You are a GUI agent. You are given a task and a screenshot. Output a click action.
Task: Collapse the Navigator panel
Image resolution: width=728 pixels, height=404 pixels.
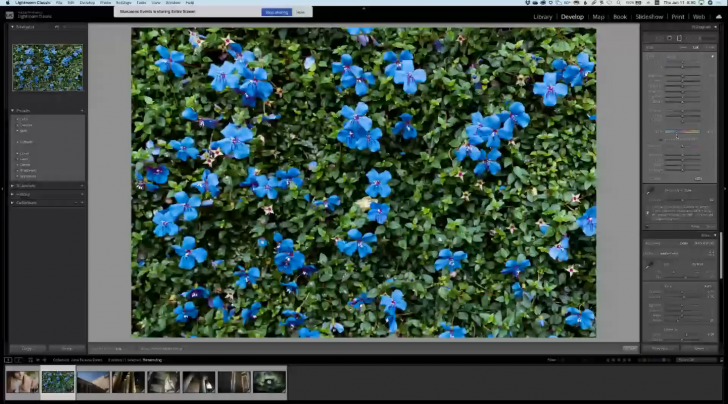point(12,27)
